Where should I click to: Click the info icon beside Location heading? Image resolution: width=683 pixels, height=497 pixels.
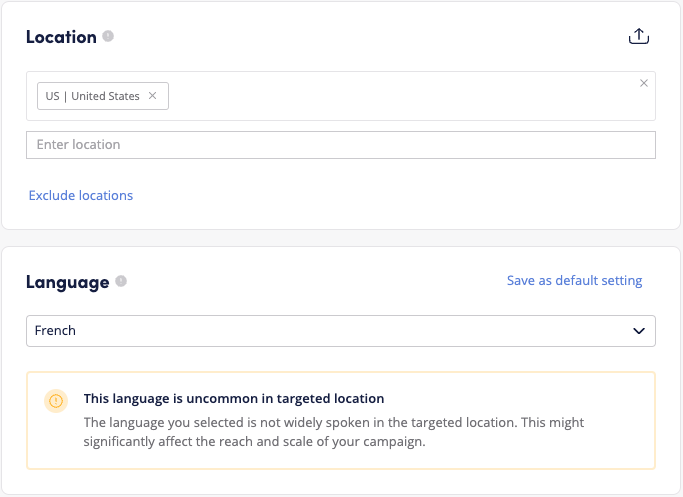pyautogui.click(x=108, y=37)
